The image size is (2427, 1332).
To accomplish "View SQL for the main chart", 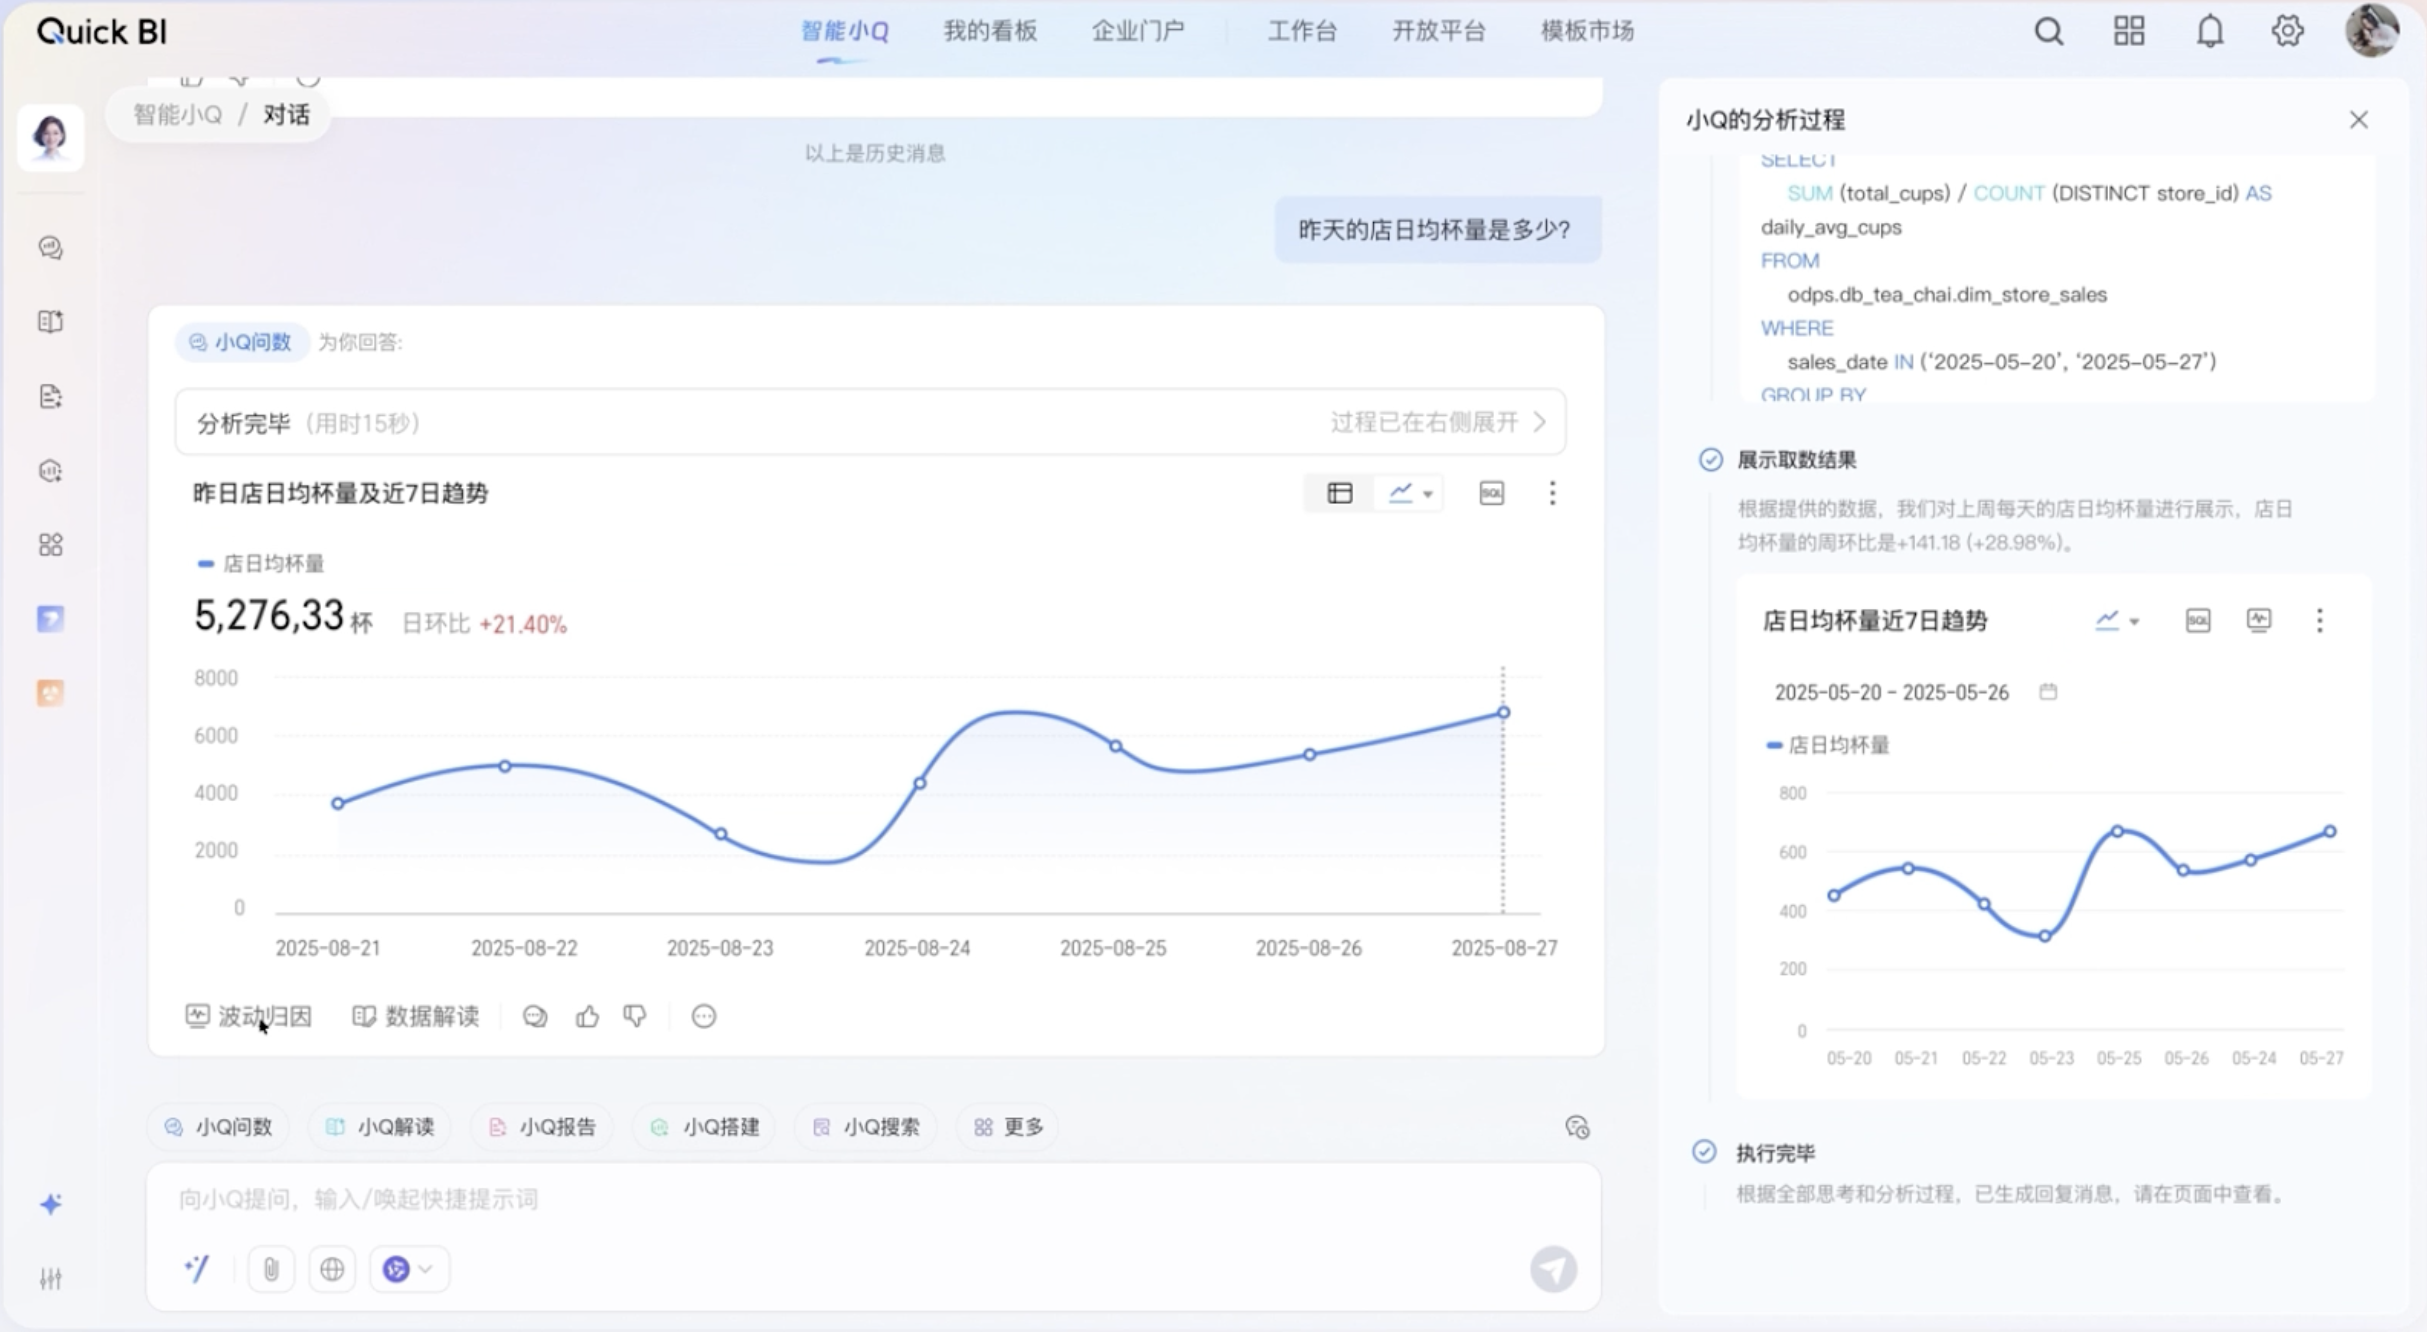I will pyautogui.click(x=1491, y=493).
